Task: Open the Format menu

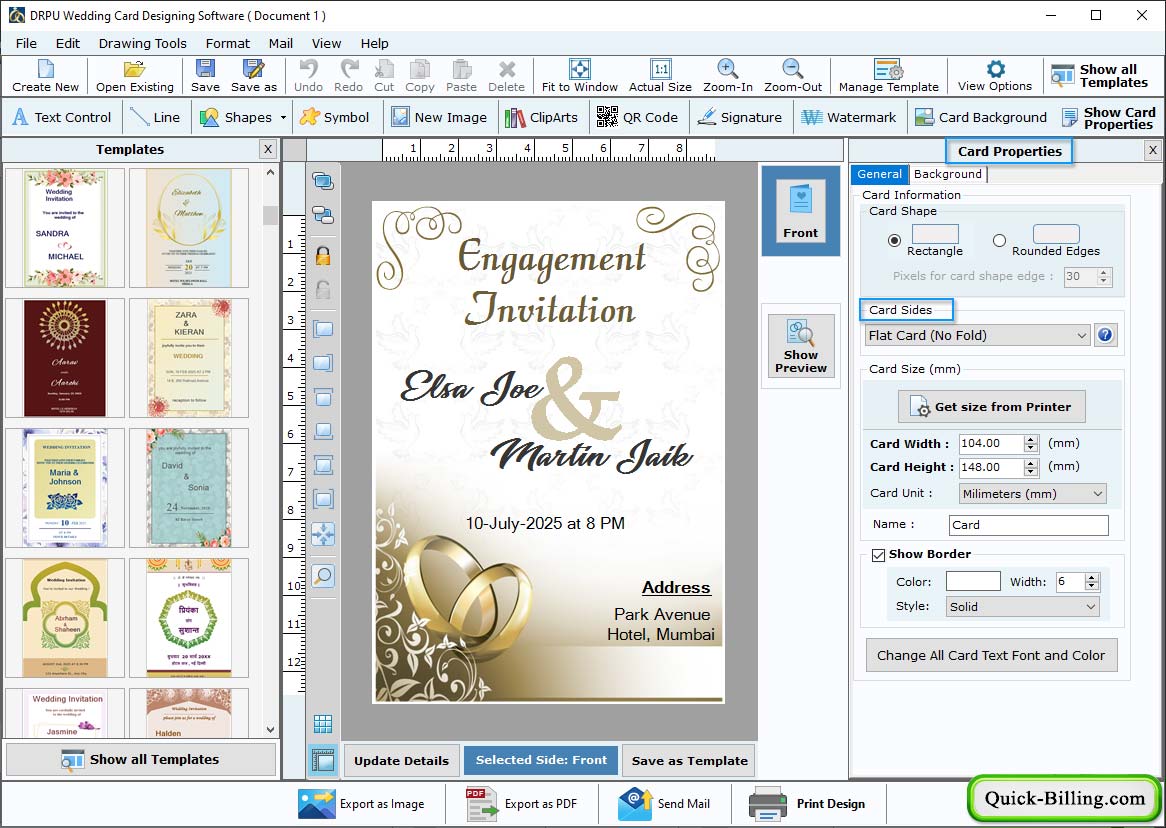Action: [228, 43]
